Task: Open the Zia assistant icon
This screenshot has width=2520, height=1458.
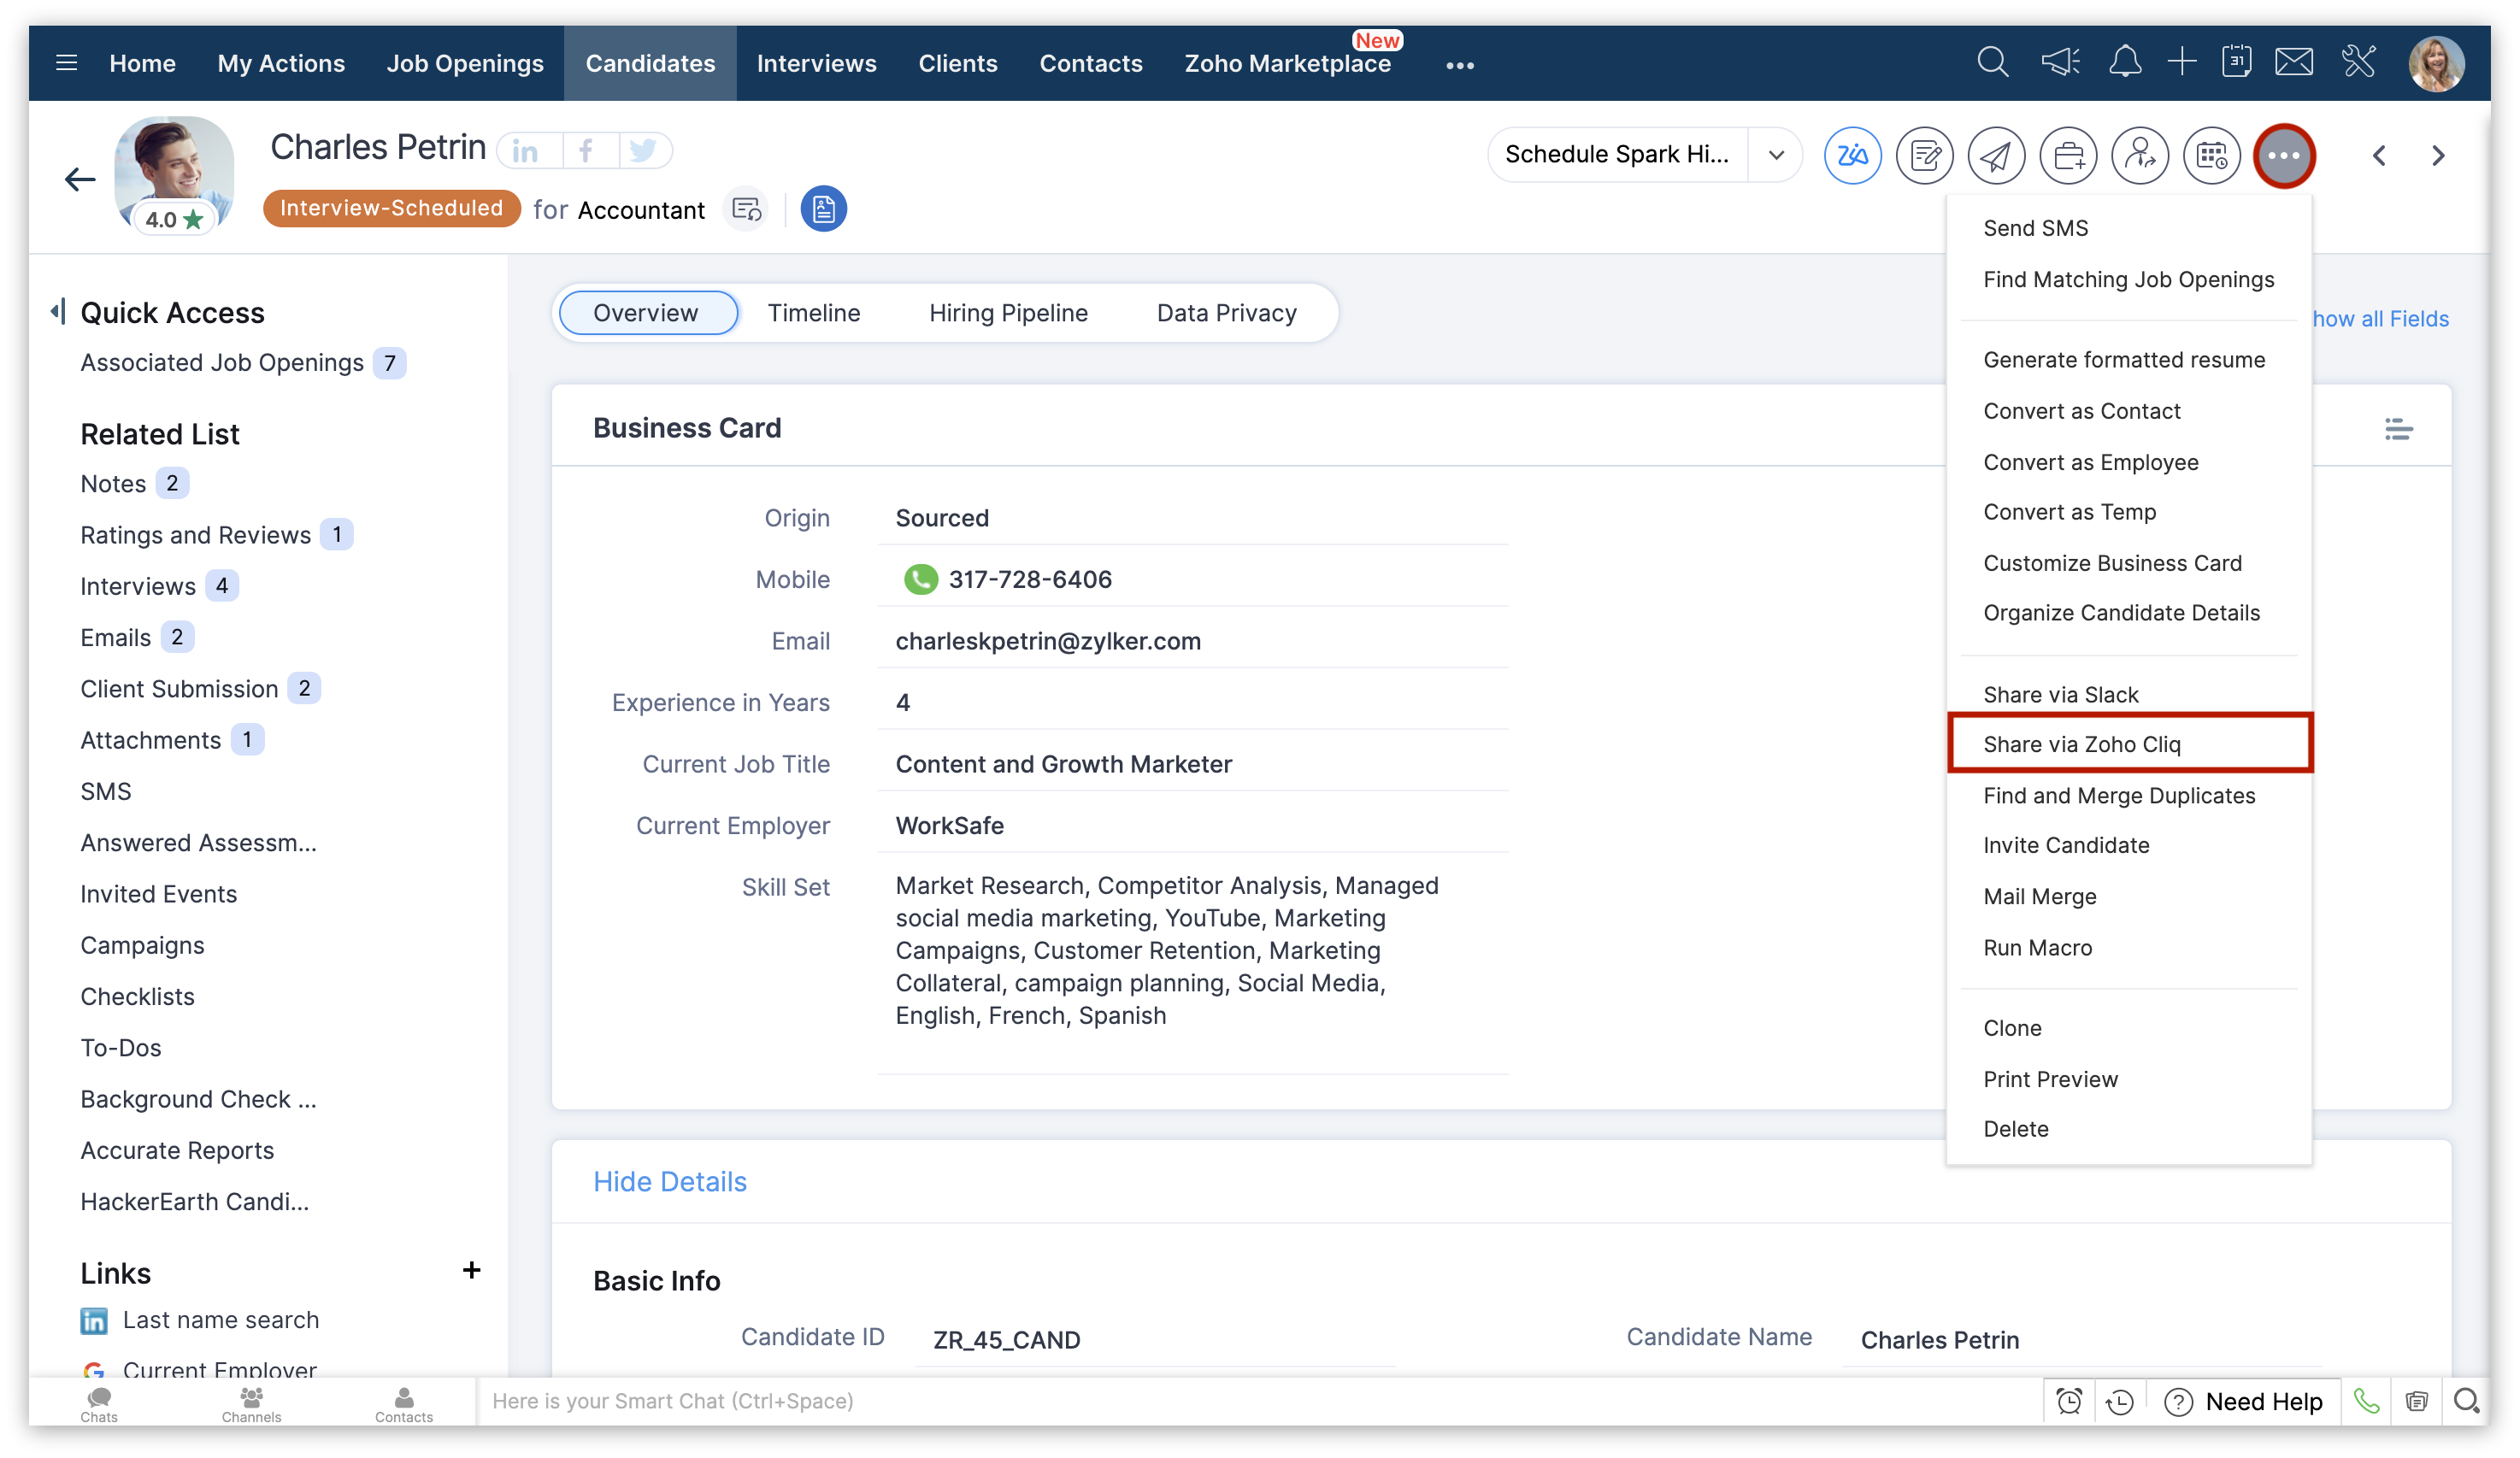Action: (x=1852, y=155)
